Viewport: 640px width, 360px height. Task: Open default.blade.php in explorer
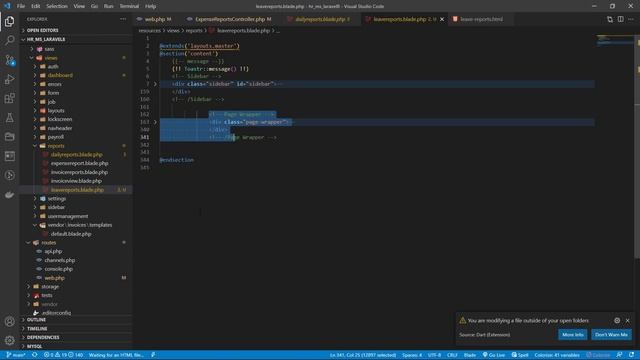tap(71, 234)
